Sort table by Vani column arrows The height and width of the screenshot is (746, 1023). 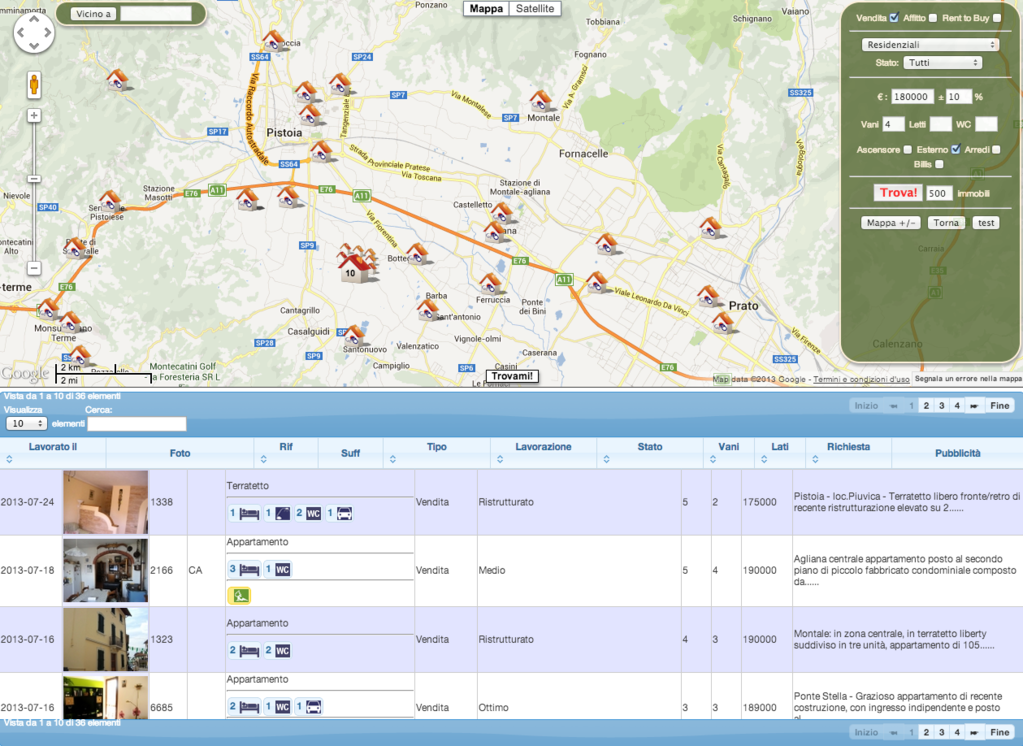(712, 459)
